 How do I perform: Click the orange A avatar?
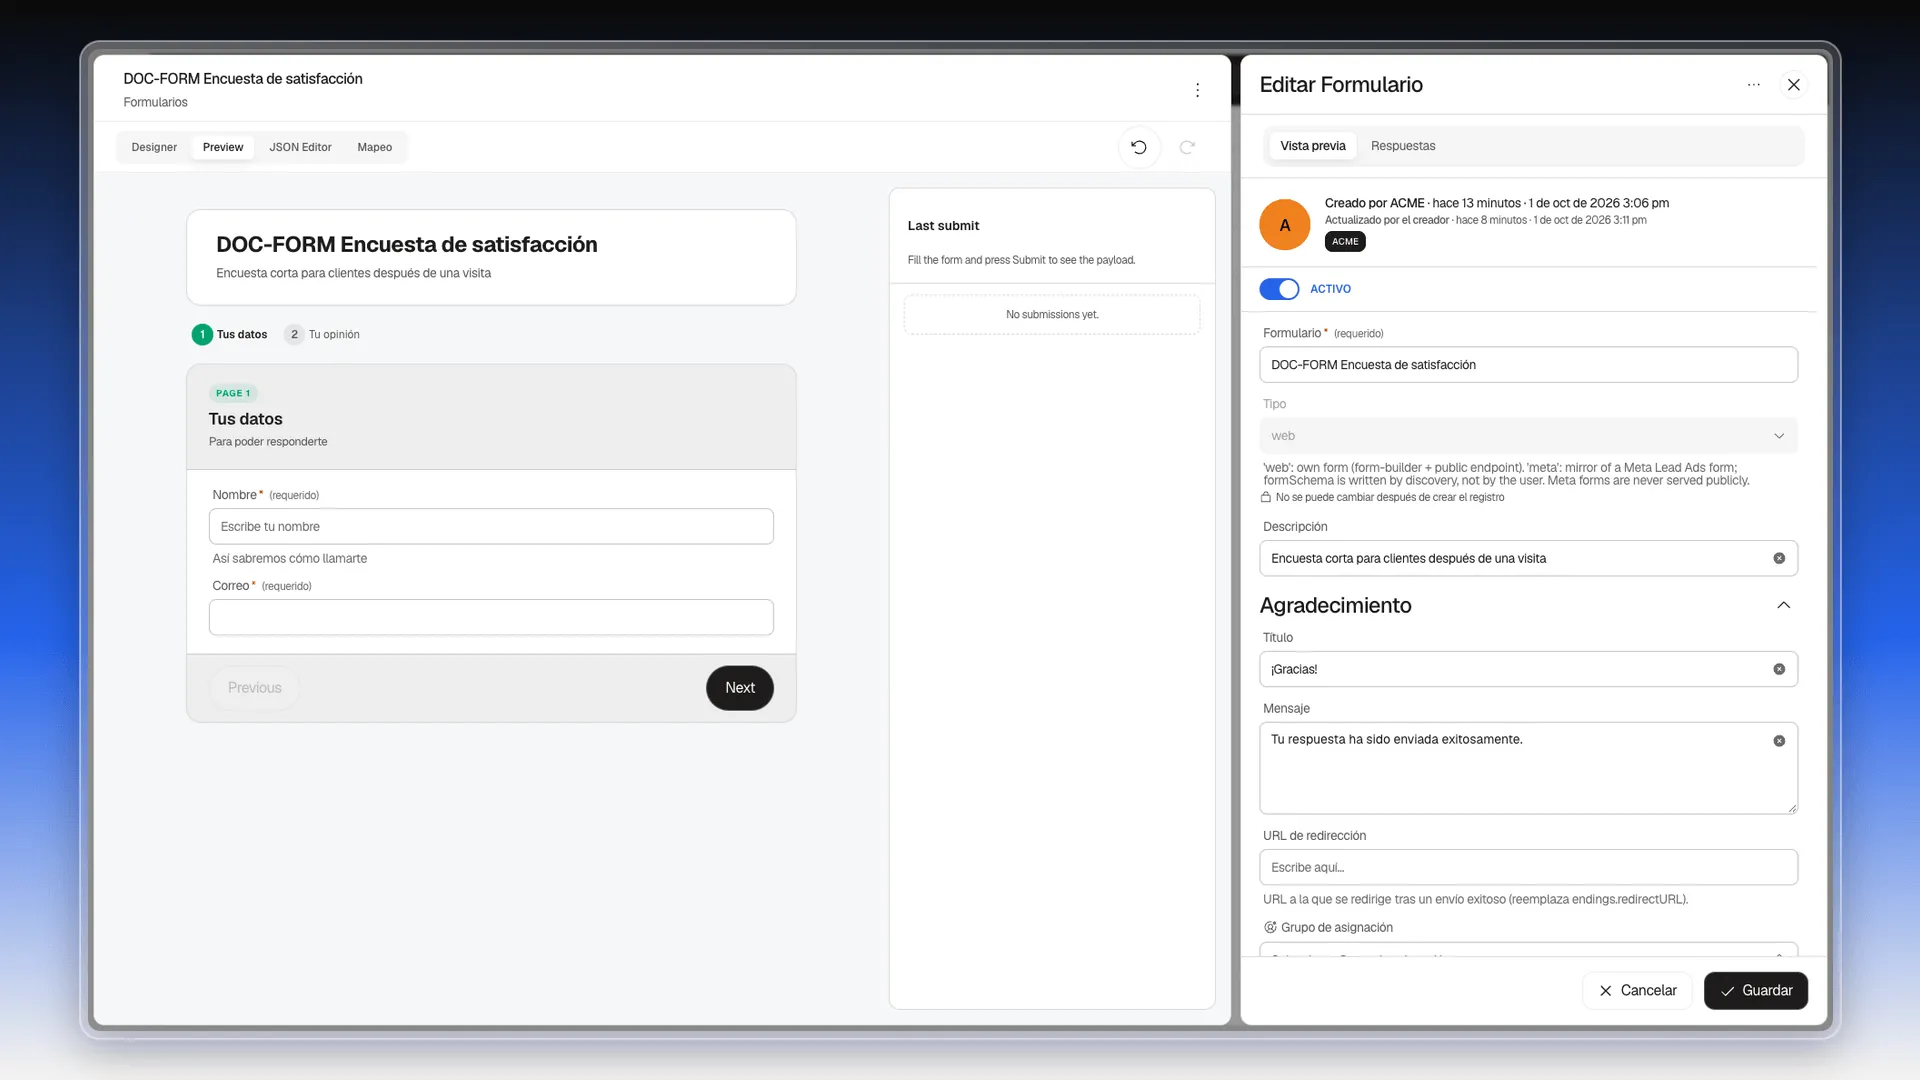pos(1285,225)
